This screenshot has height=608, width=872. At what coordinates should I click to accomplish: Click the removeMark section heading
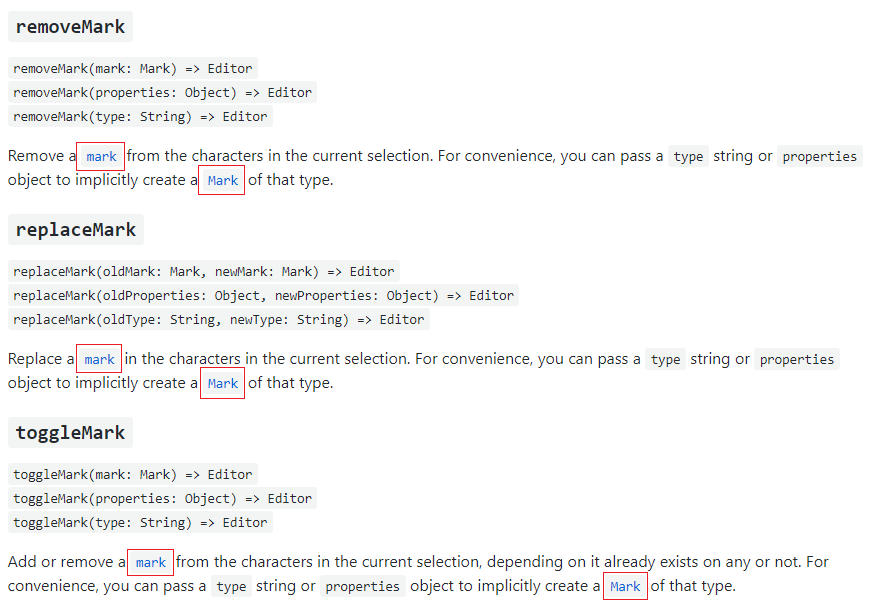tap(70, 27)
